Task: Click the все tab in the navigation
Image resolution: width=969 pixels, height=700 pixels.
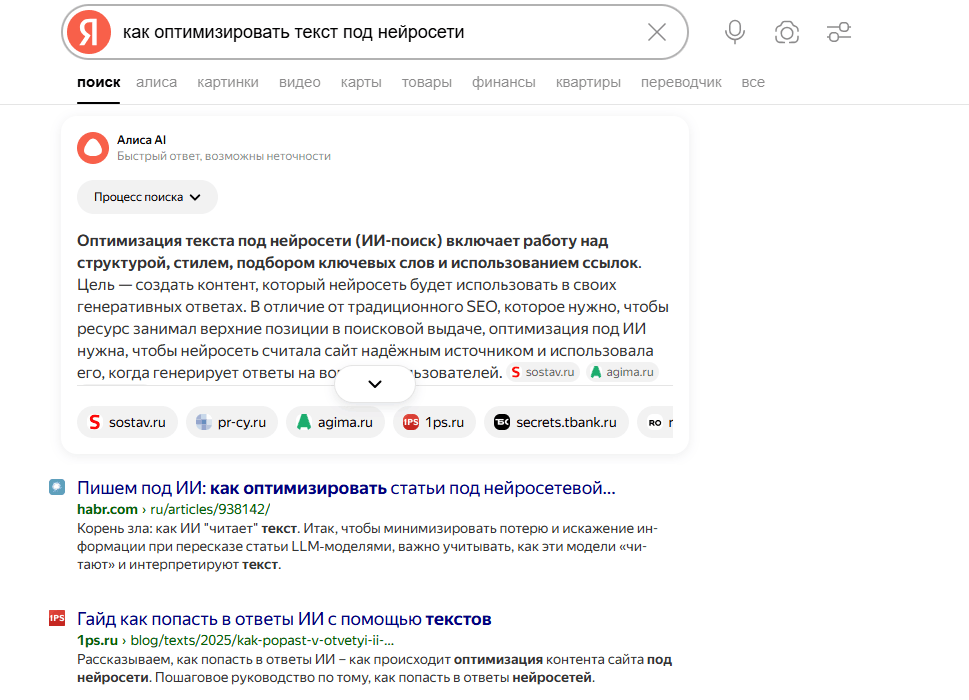Action: pyautogui.click(x=752, y=82)
